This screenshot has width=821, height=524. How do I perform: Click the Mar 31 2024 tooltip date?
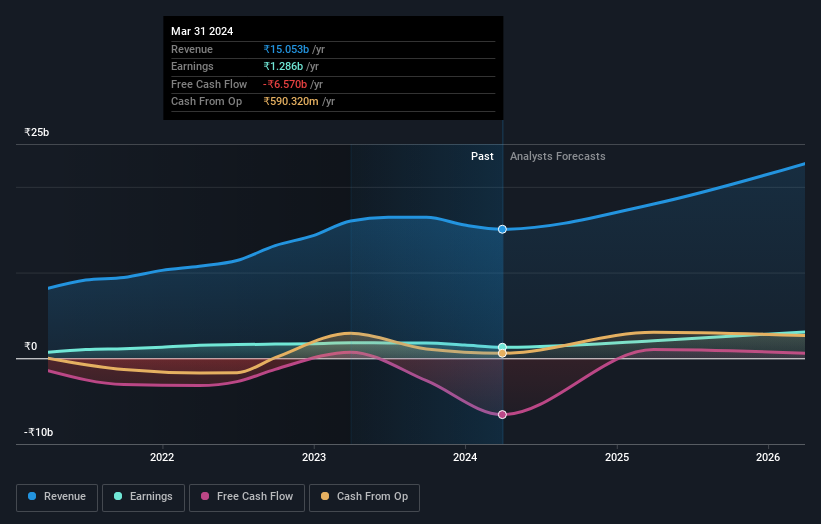click(202, 31)
